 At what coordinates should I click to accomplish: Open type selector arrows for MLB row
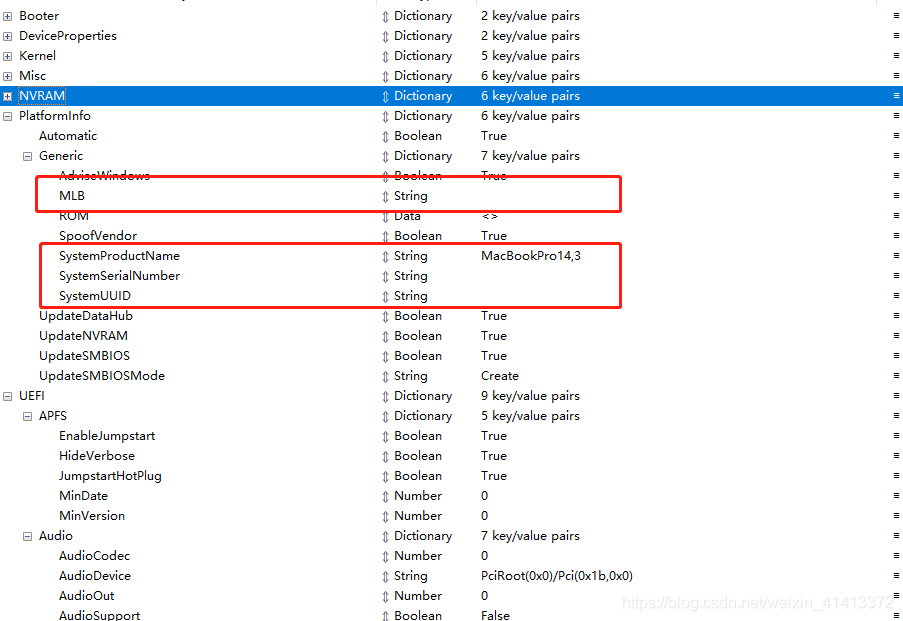click(x=385, y=196)
